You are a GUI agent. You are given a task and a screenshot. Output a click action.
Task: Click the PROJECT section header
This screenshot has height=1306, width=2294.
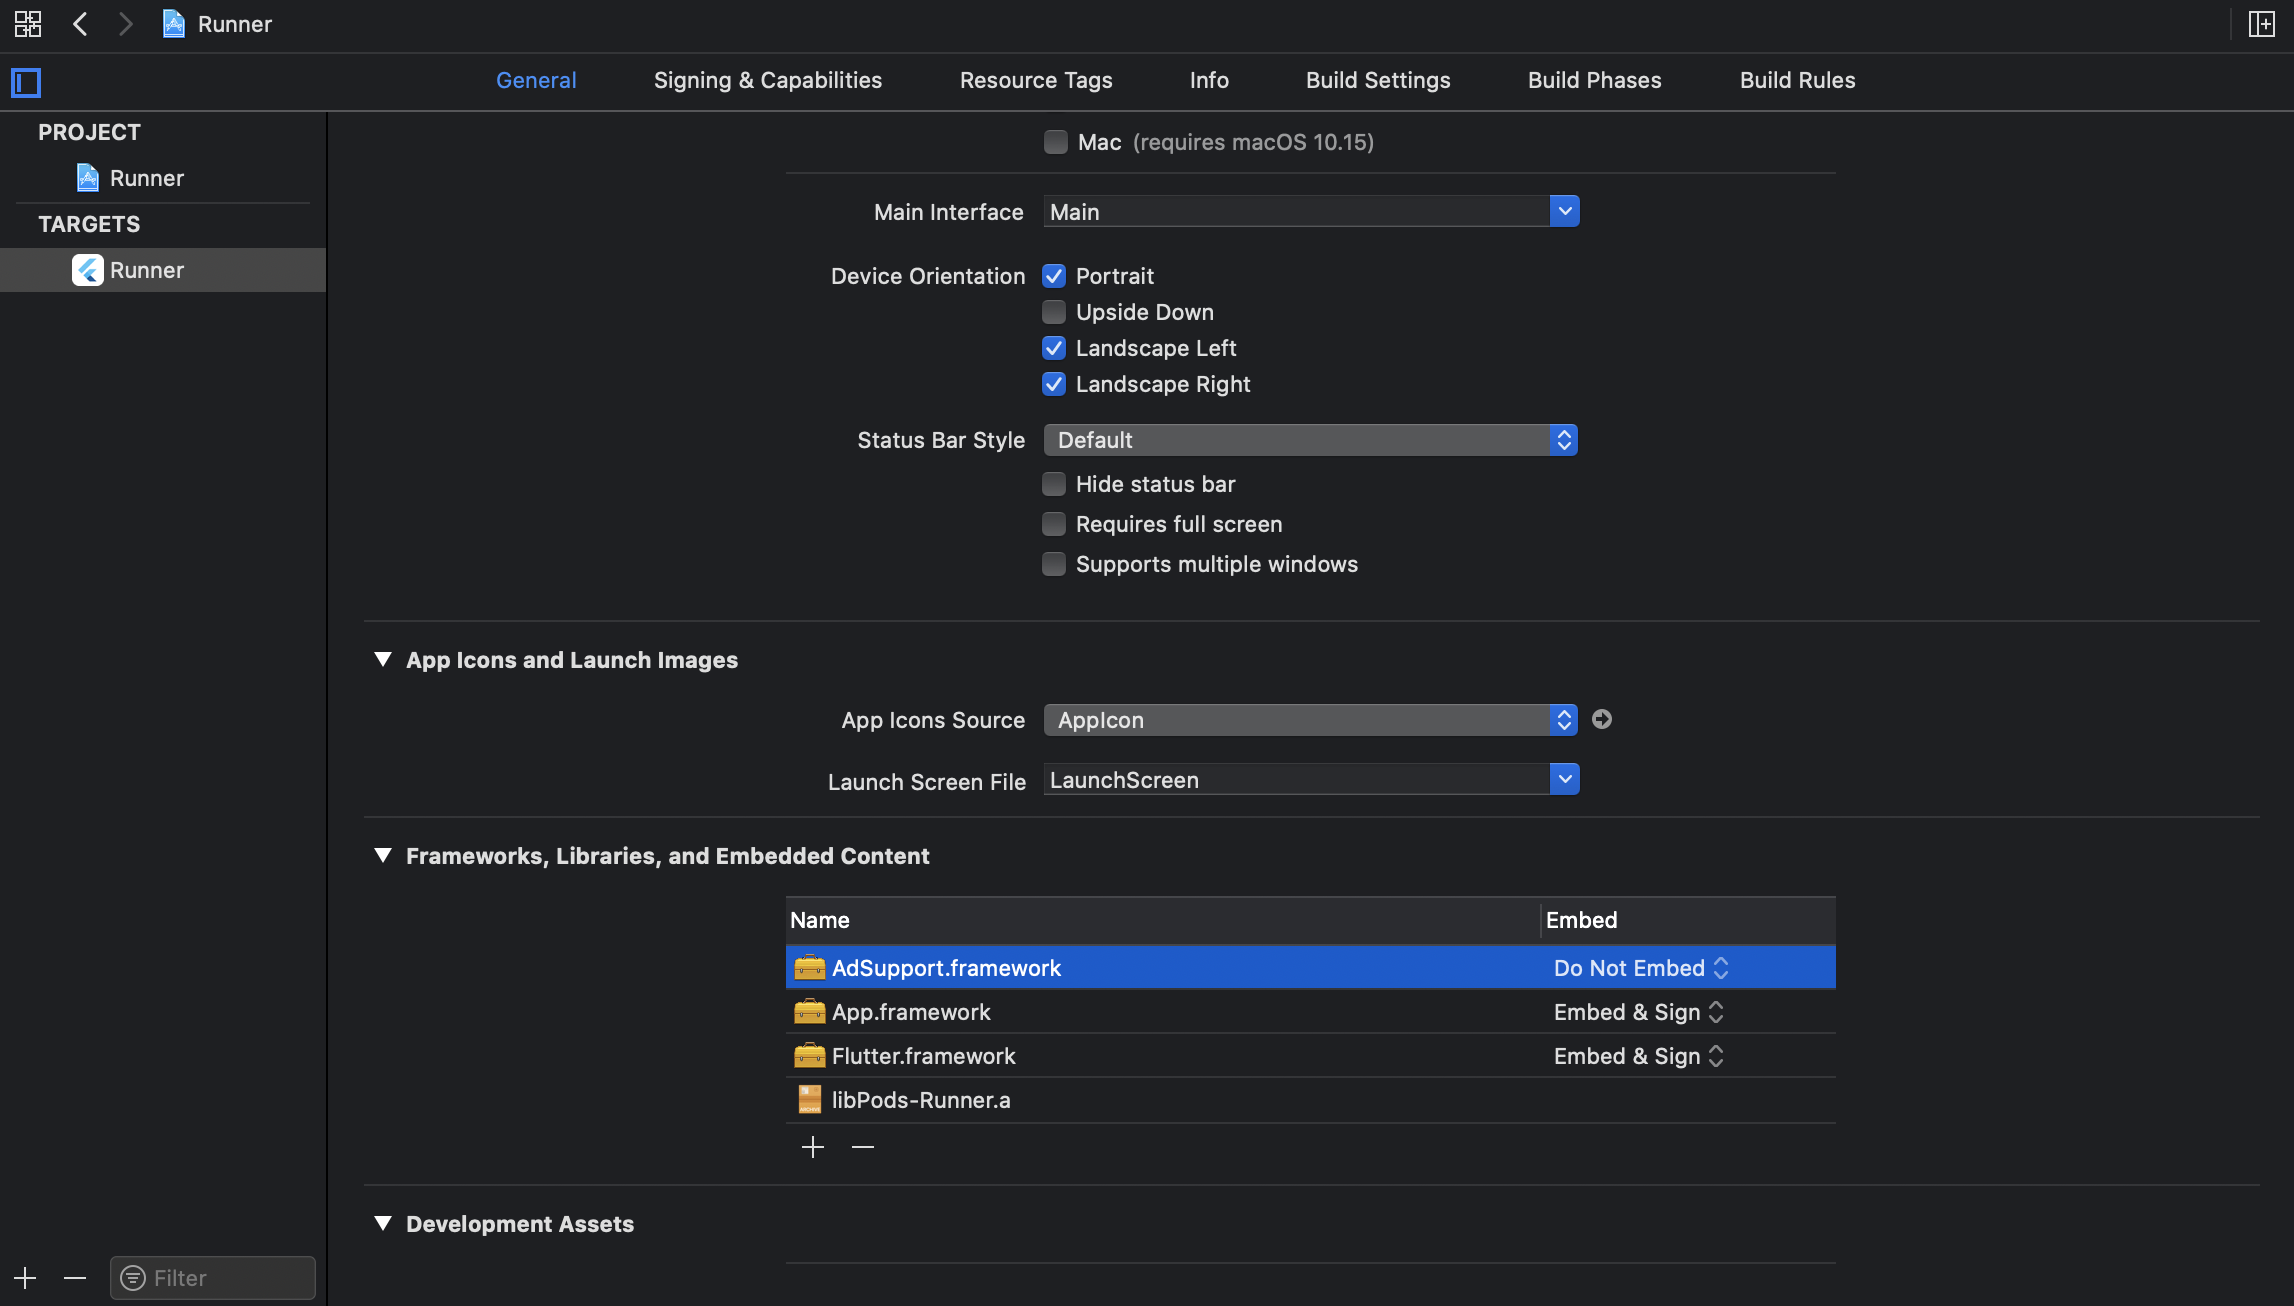pos(89,132)
